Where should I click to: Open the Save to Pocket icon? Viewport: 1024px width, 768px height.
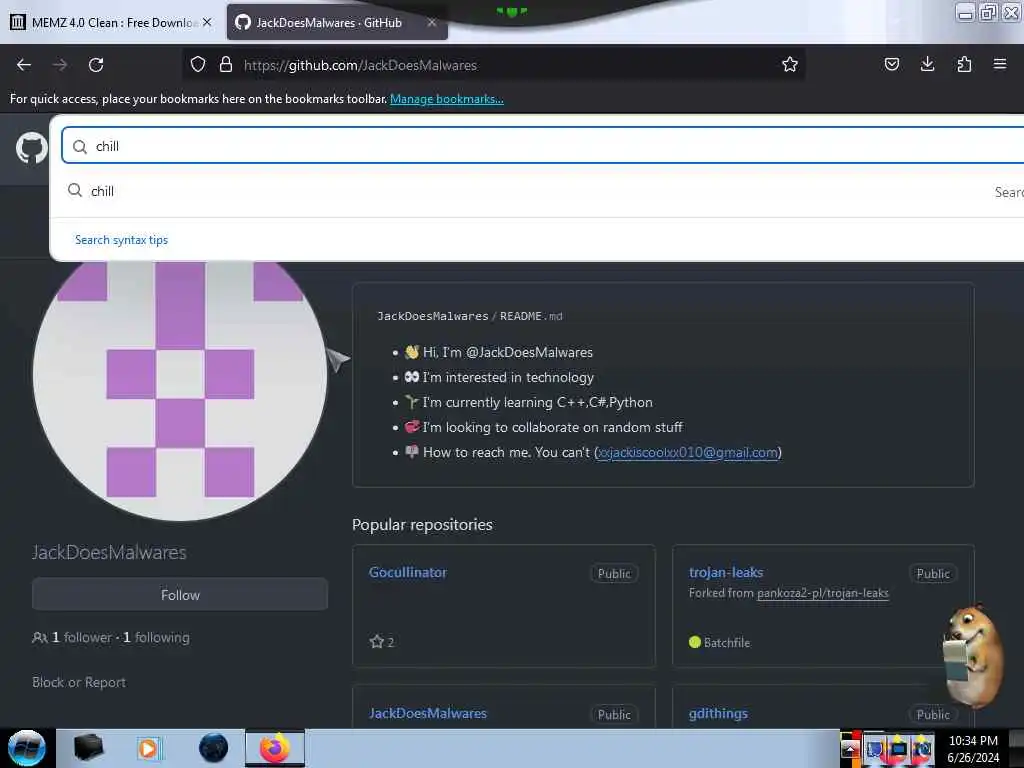point(891,64)
